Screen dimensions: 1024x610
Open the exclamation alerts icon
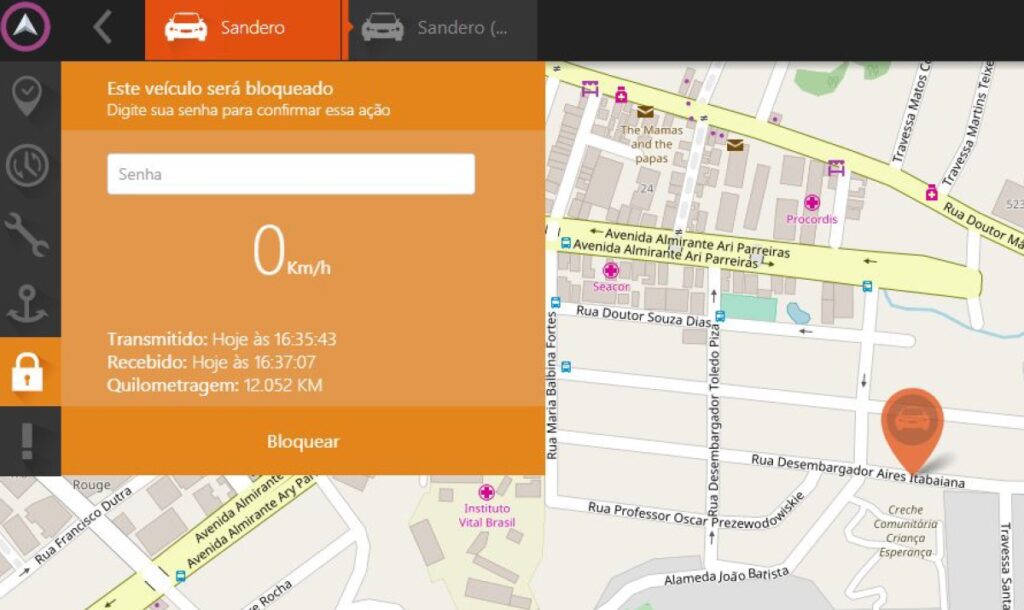[x=28, y=441]
